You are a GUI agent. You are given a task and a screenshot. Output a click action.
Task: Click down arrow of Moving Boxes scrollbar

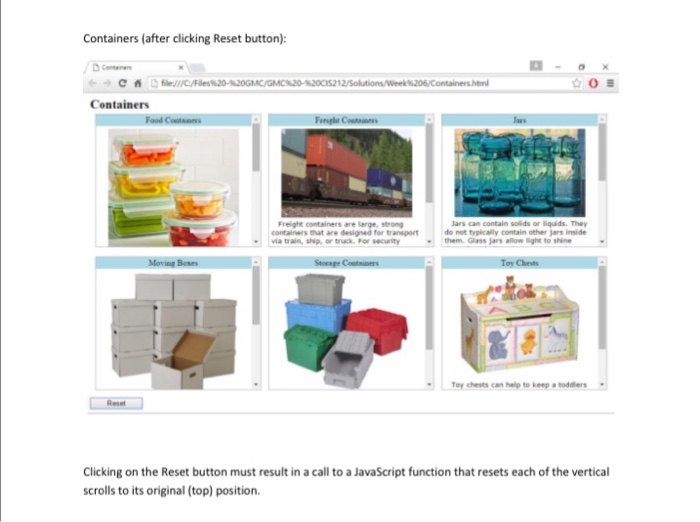(256, 384)
